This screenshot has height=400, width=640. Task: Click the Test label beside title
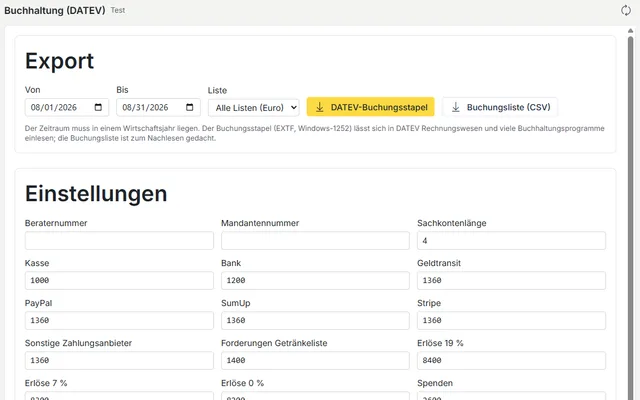pos(118,11)
